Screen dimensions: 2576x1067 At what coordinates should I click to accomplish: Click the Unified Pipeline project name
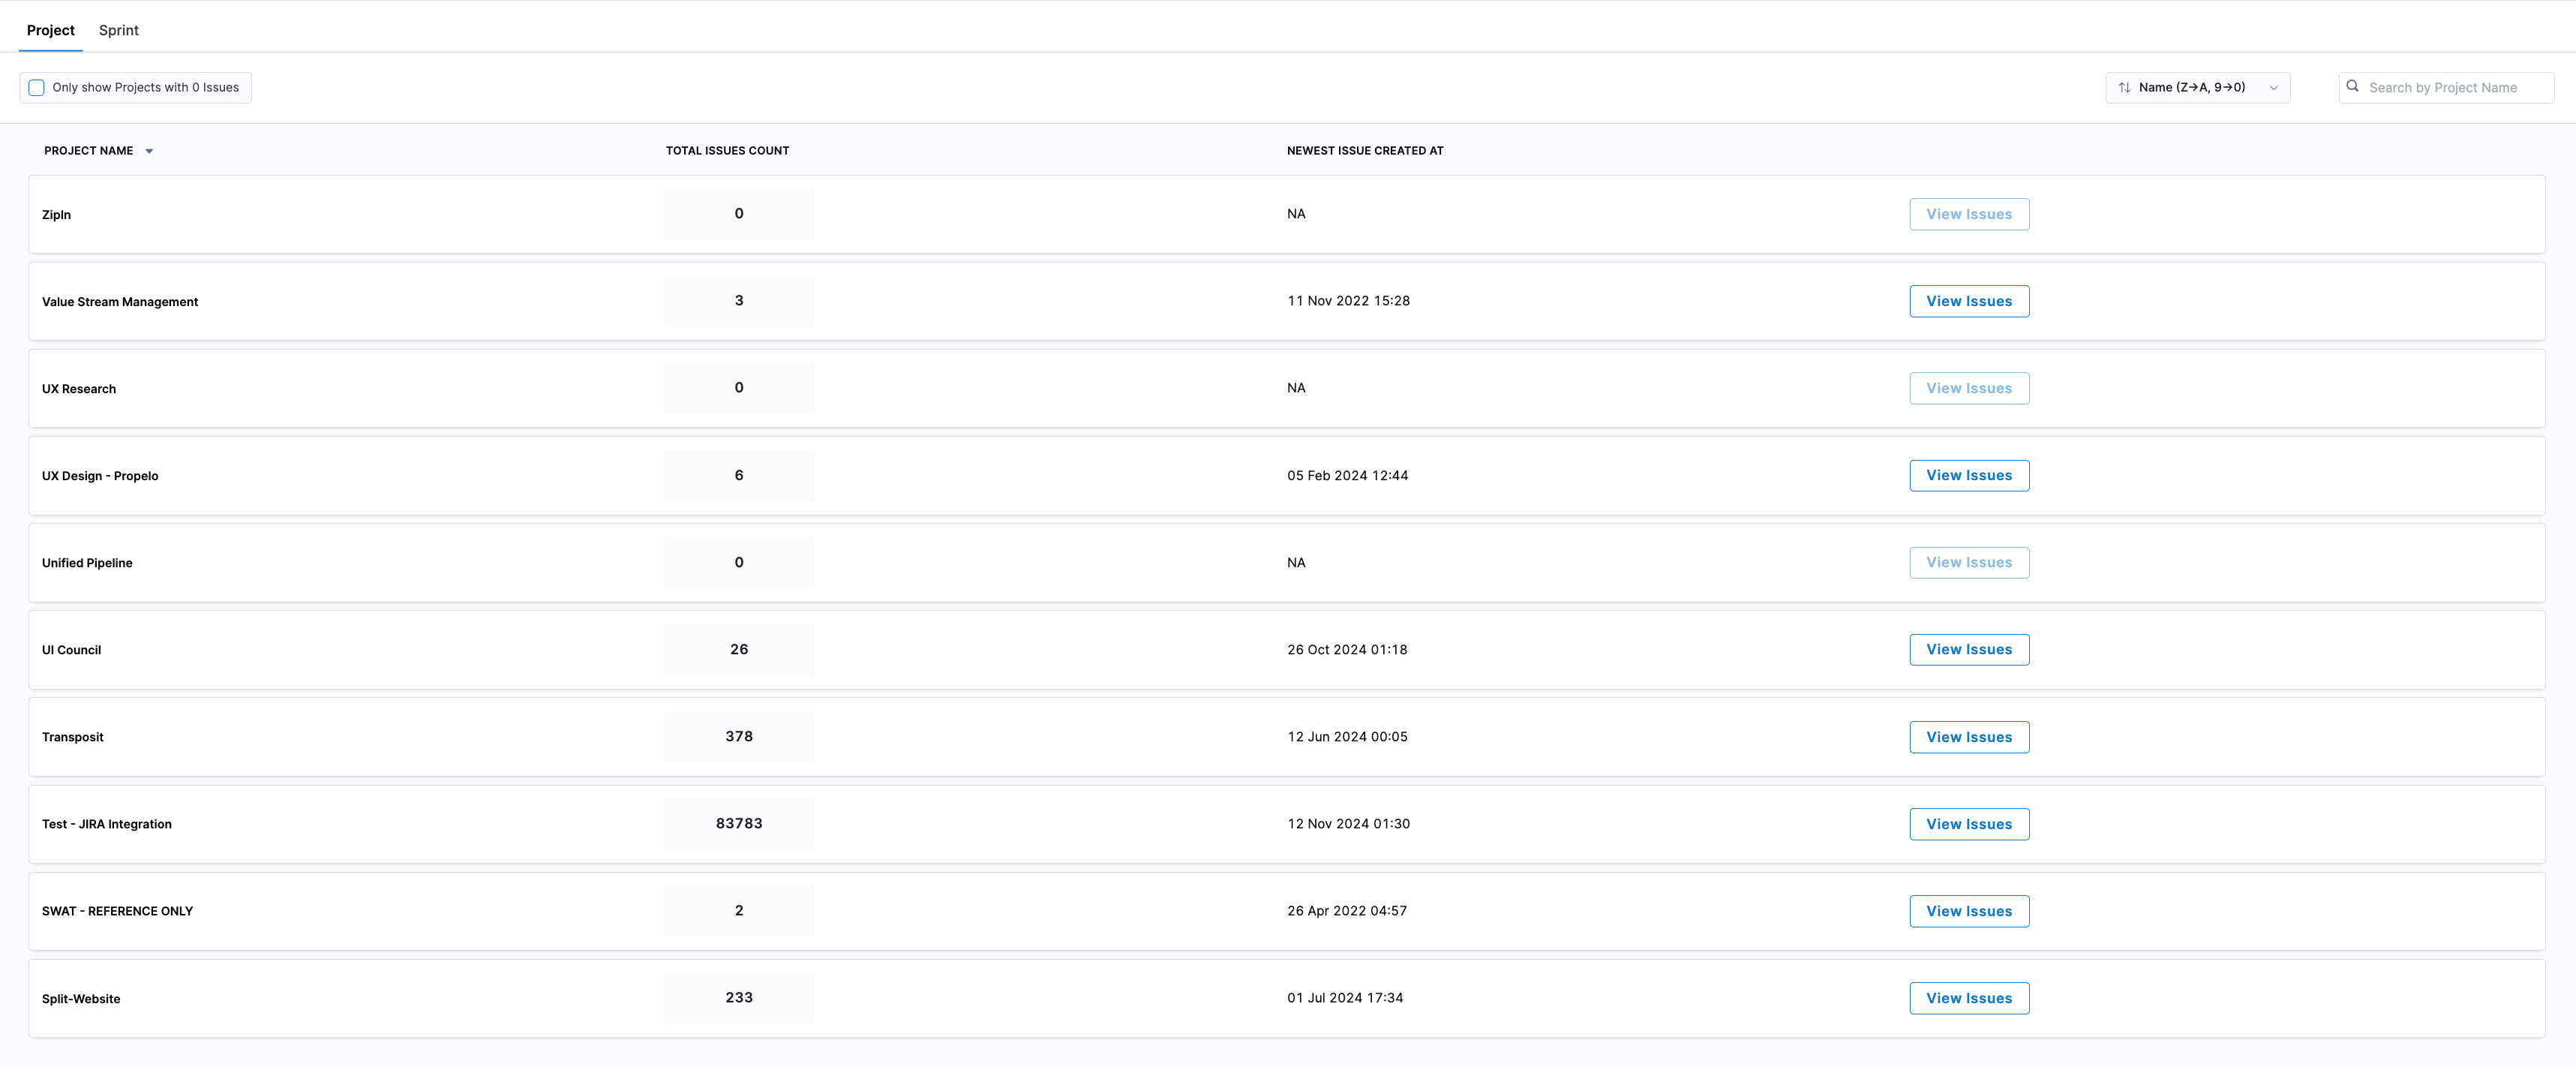[87, 563]
